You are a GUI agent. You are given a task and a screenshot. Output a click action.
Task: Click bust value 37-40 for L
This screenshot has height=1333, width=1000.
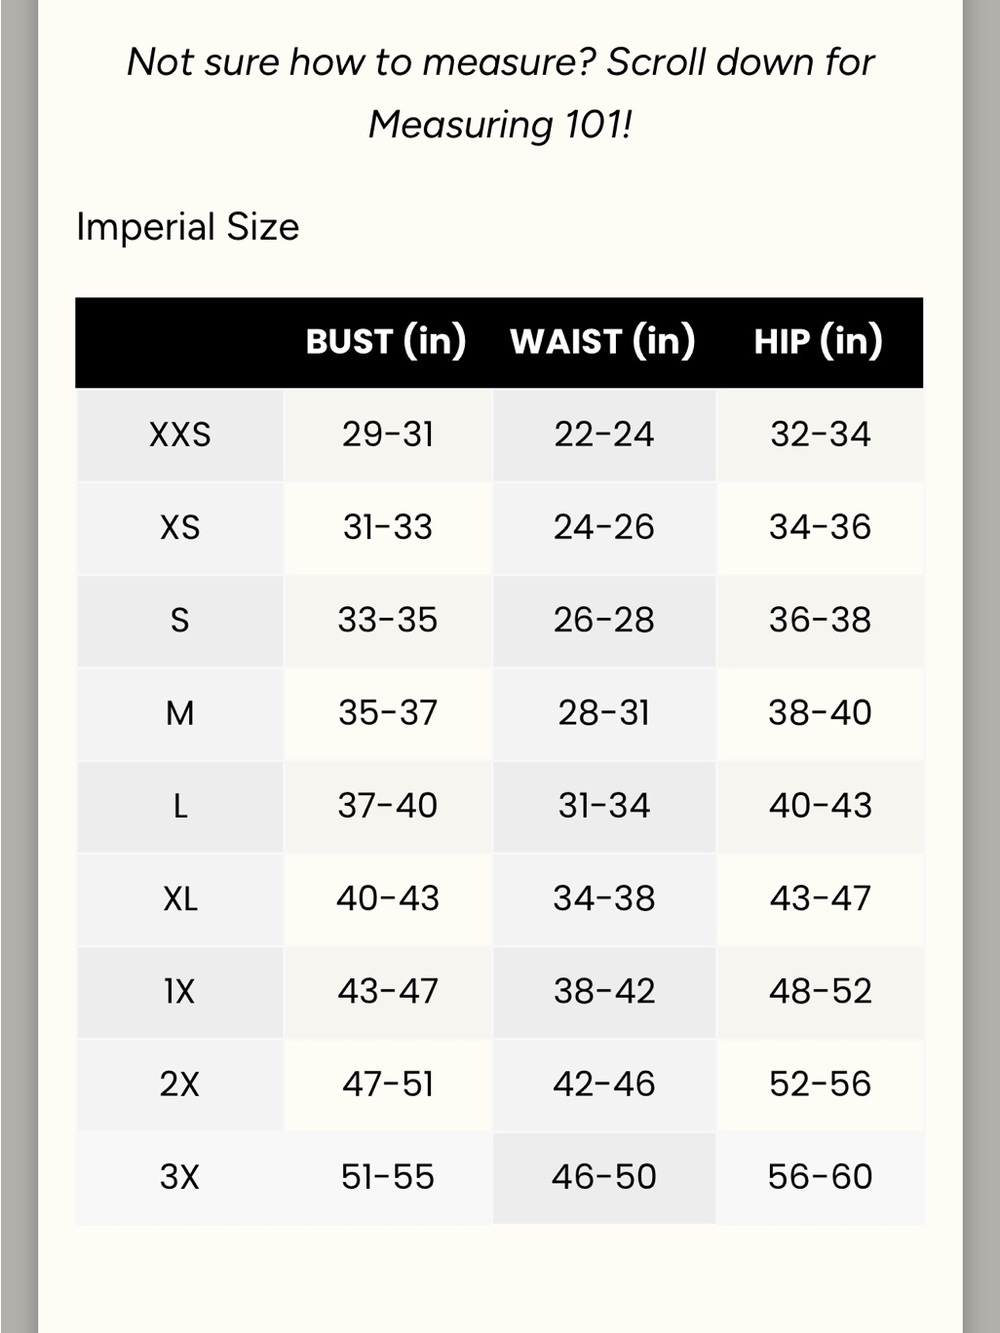(x=388, y=806)
